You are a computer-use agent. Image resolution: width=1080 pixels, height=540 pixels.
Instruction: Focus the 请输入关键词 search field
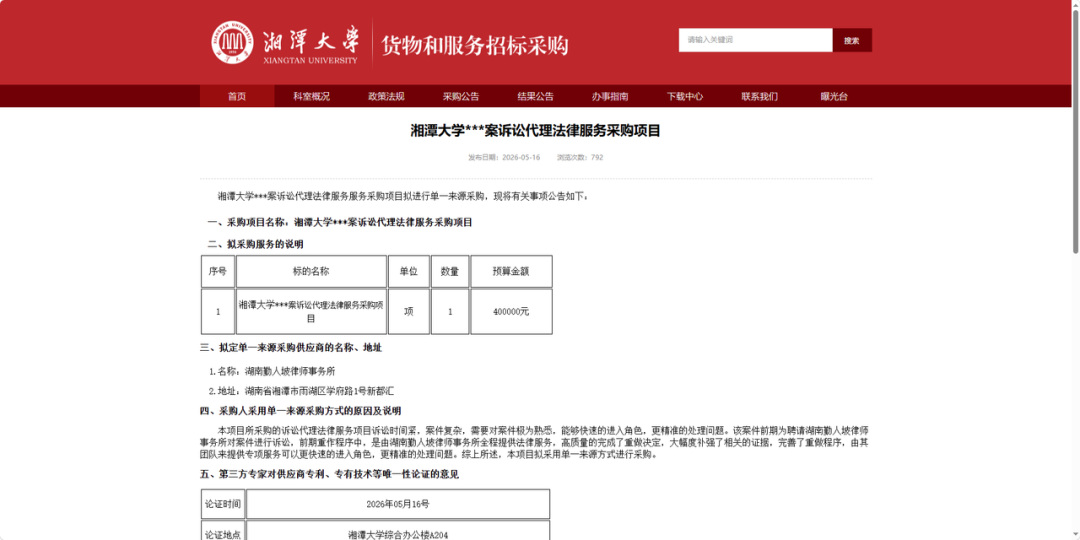[x=756, y=40]
